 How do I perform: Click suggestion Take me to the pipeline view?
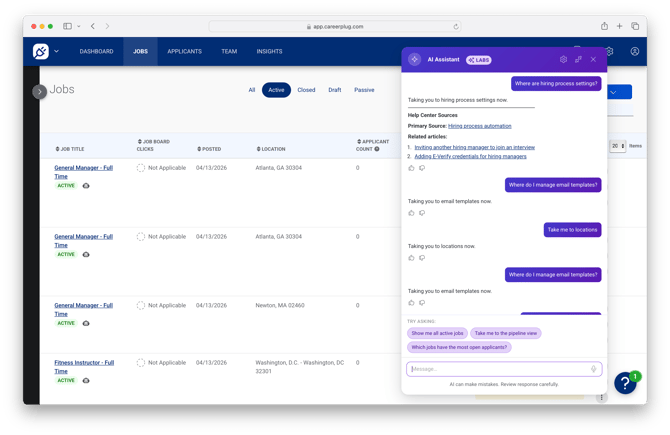505,333
